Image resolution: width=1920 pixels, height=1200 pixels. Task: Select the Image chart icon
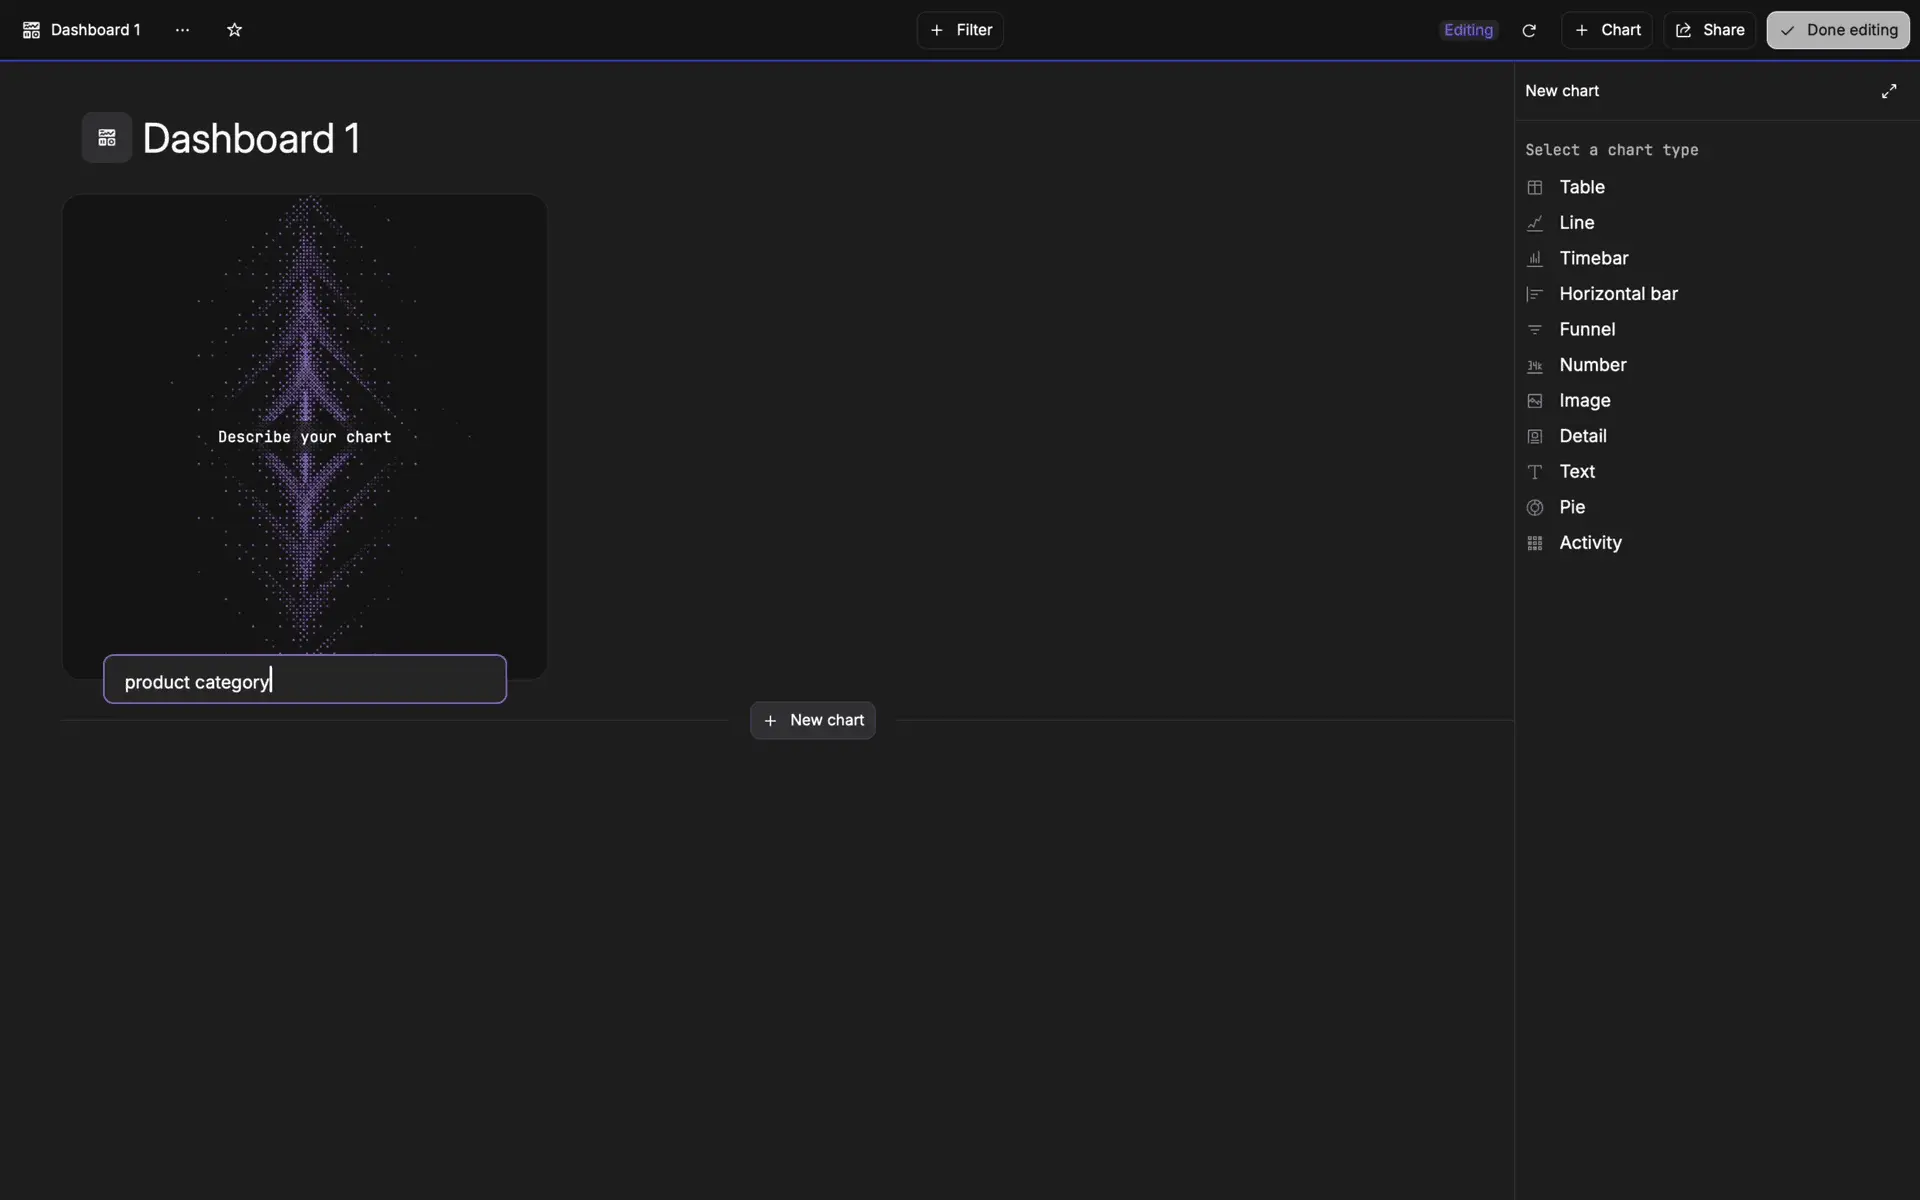(1535, 401)
